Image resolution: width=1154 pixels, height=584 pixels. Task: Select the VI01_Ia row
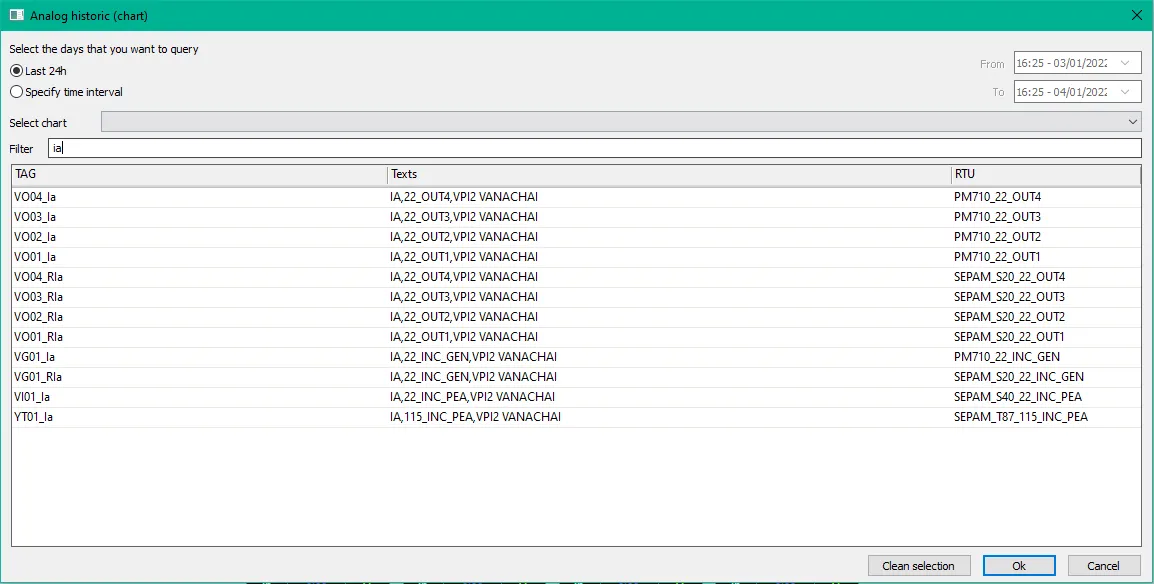(576, 396)
